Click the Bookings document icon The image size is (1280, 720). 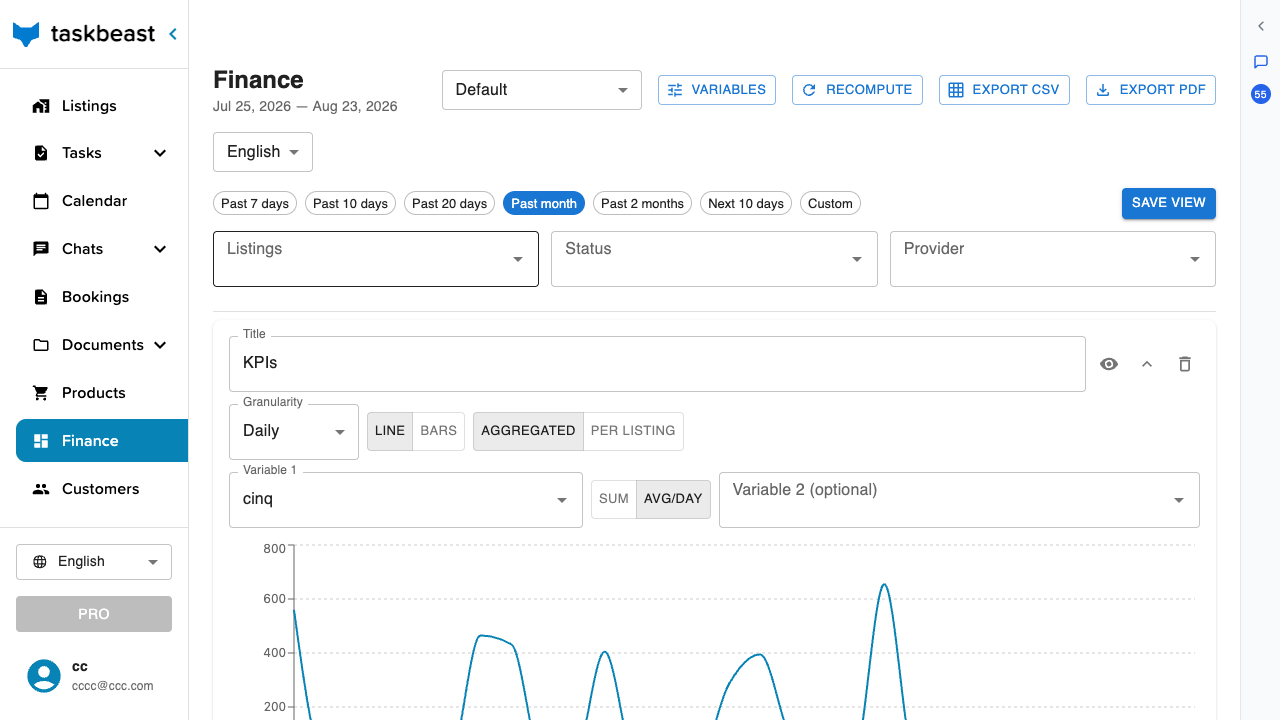pos(41,297)
